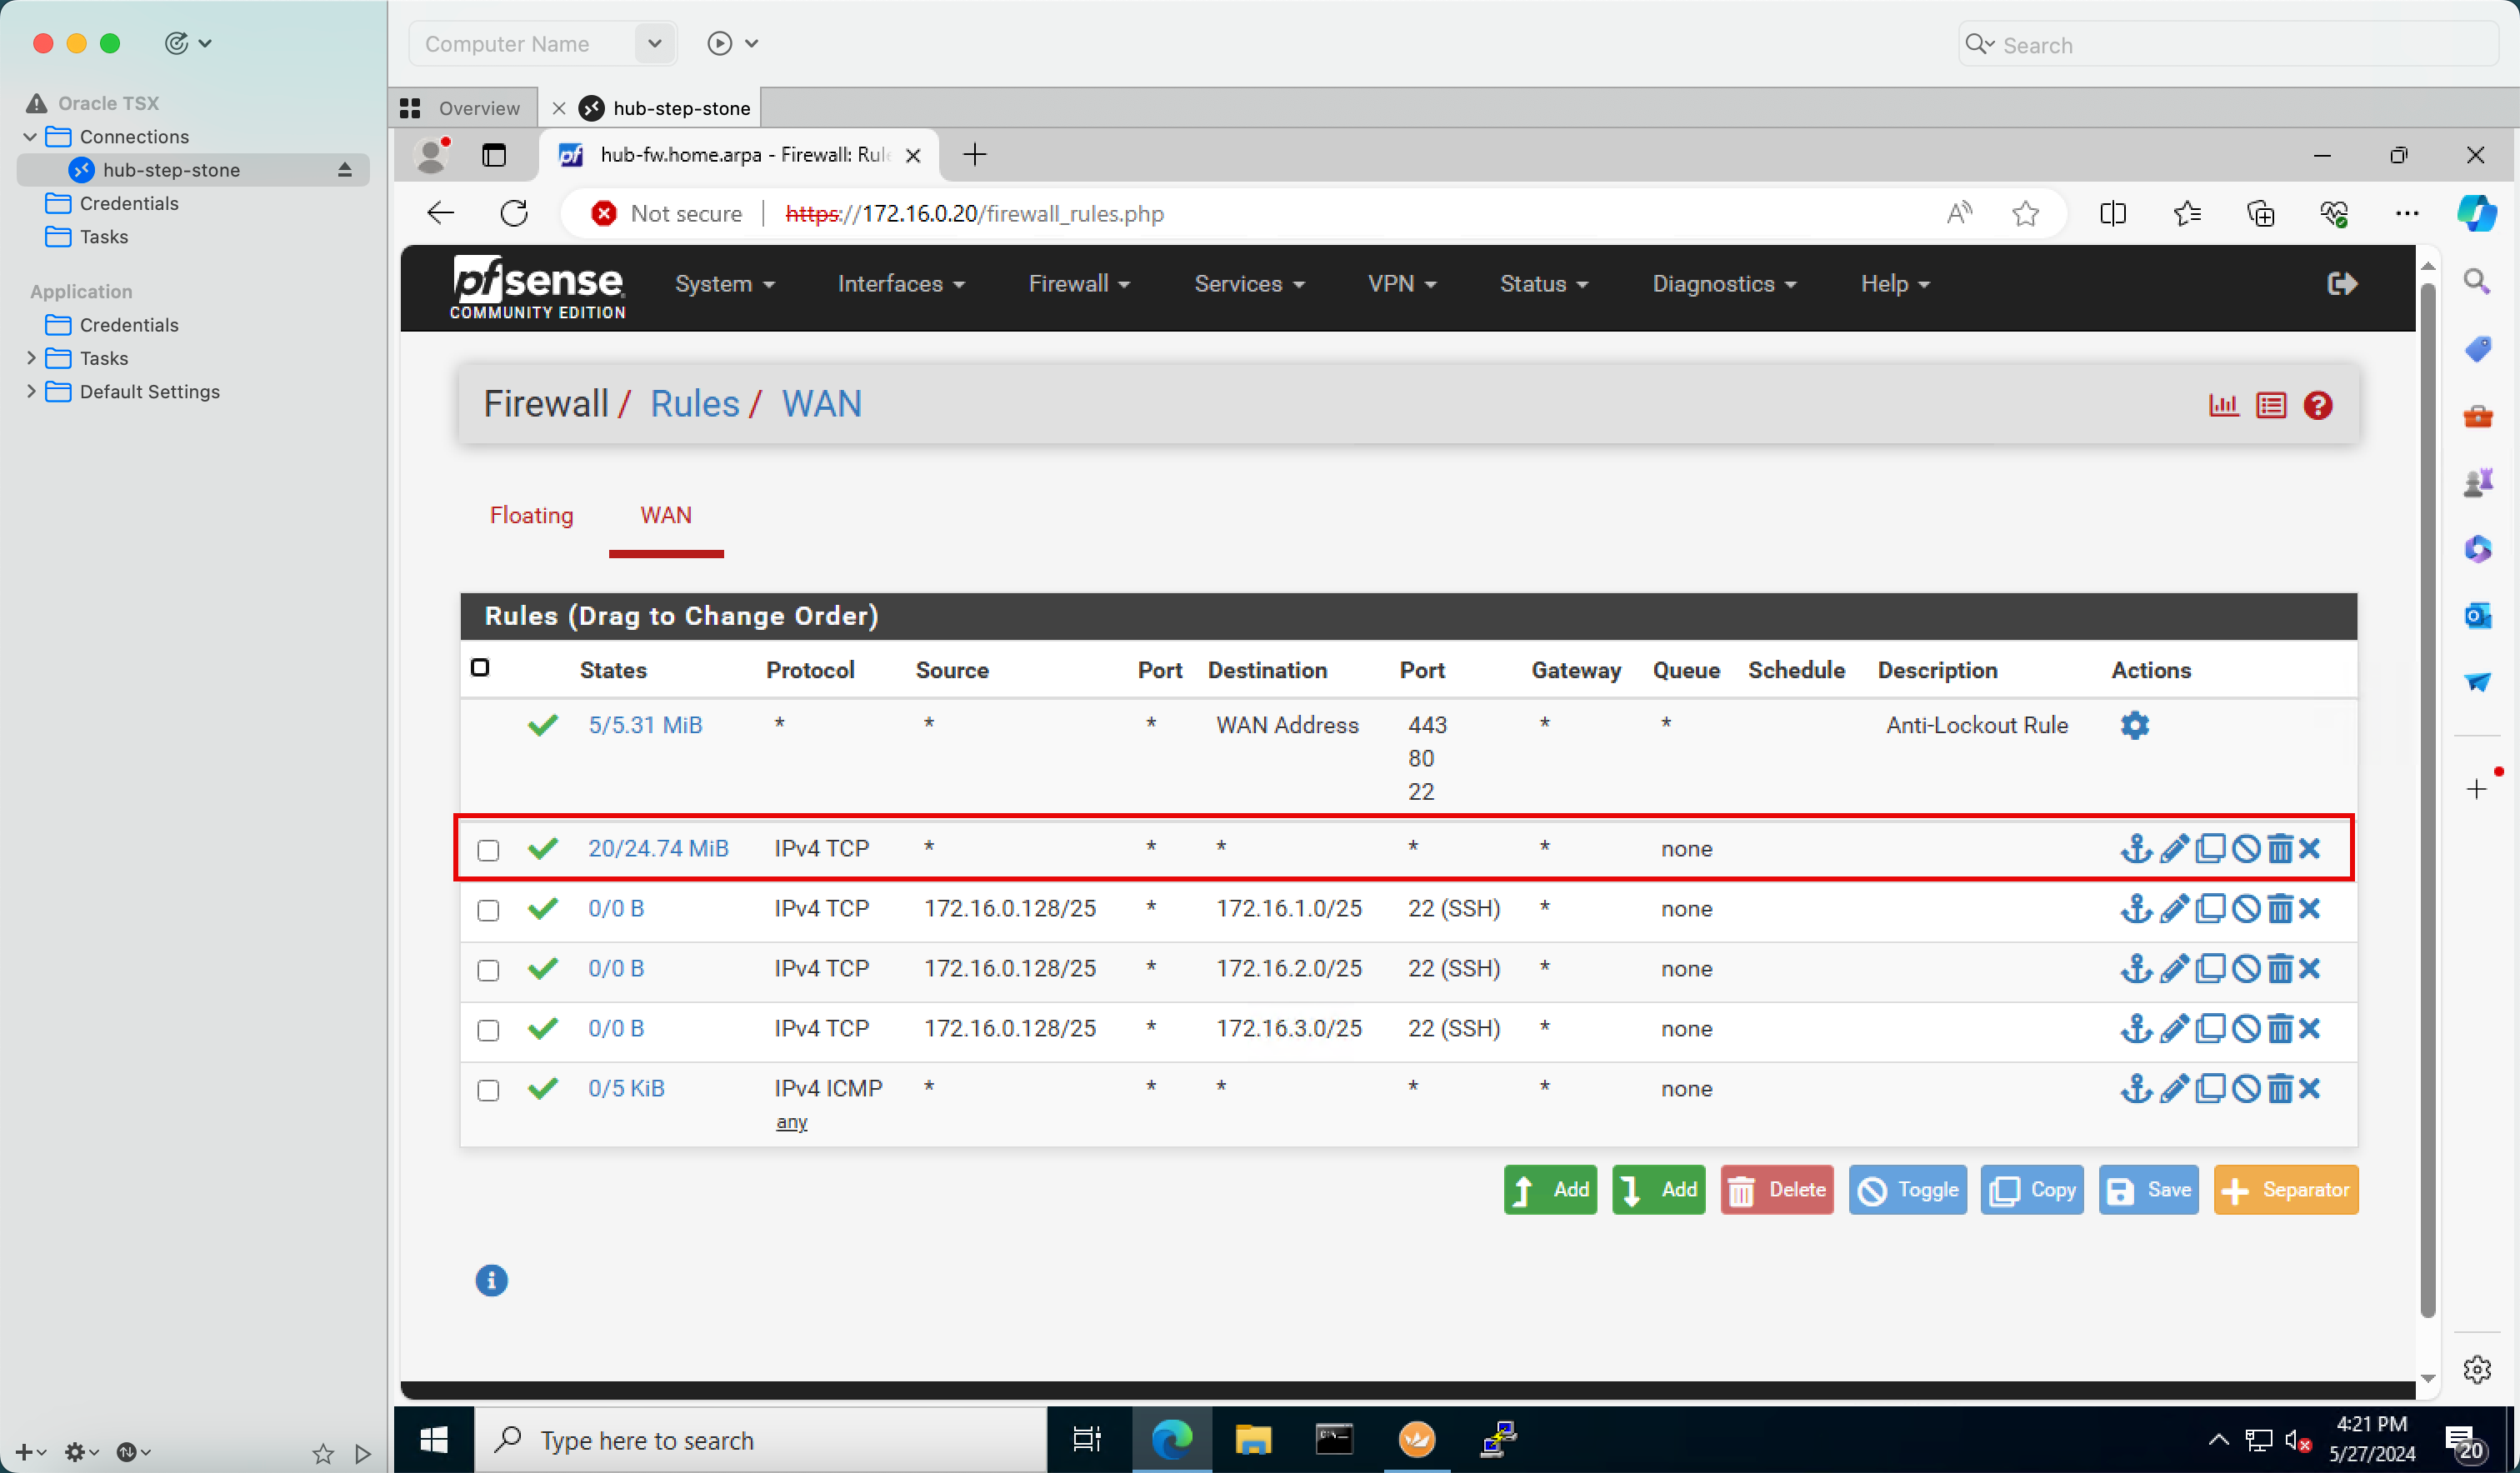
Task: Switch to the Floating rules tab
Action: [531, 515]
